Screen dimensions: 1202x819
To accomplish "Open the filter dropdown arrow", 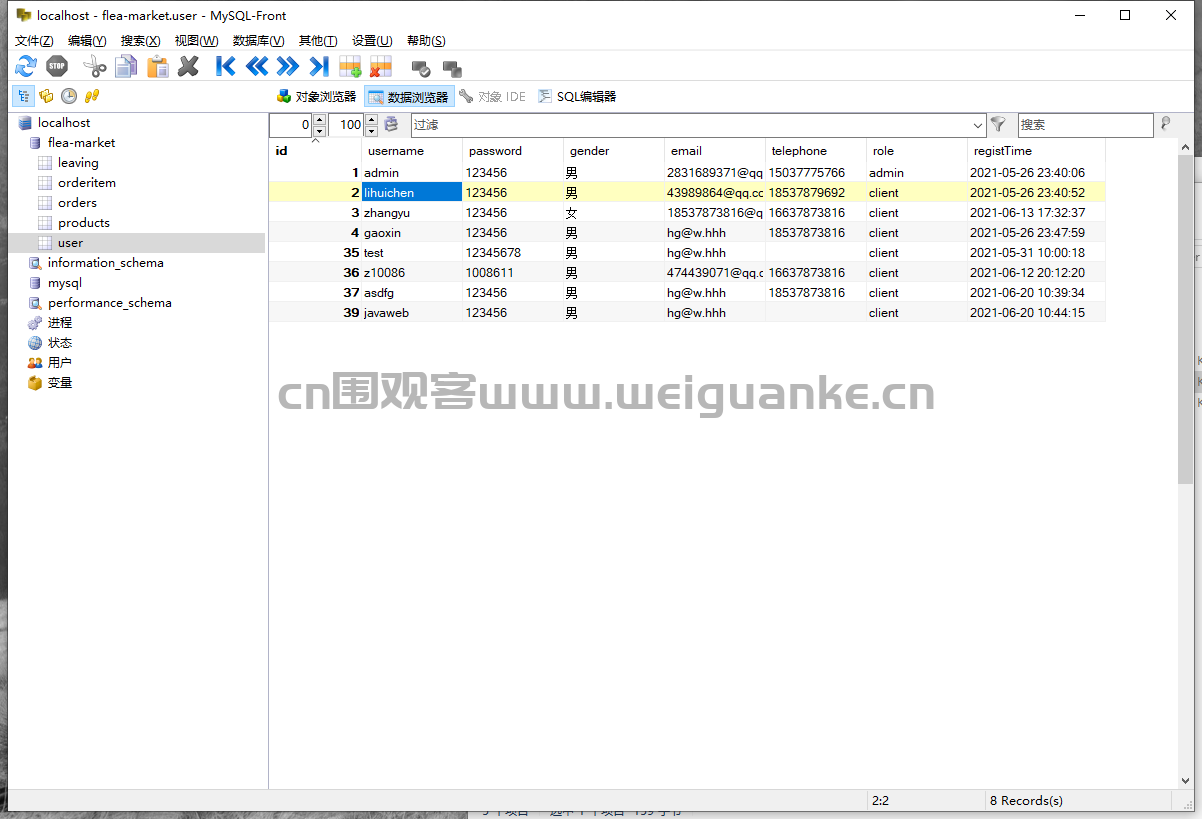I will (978, 125).
